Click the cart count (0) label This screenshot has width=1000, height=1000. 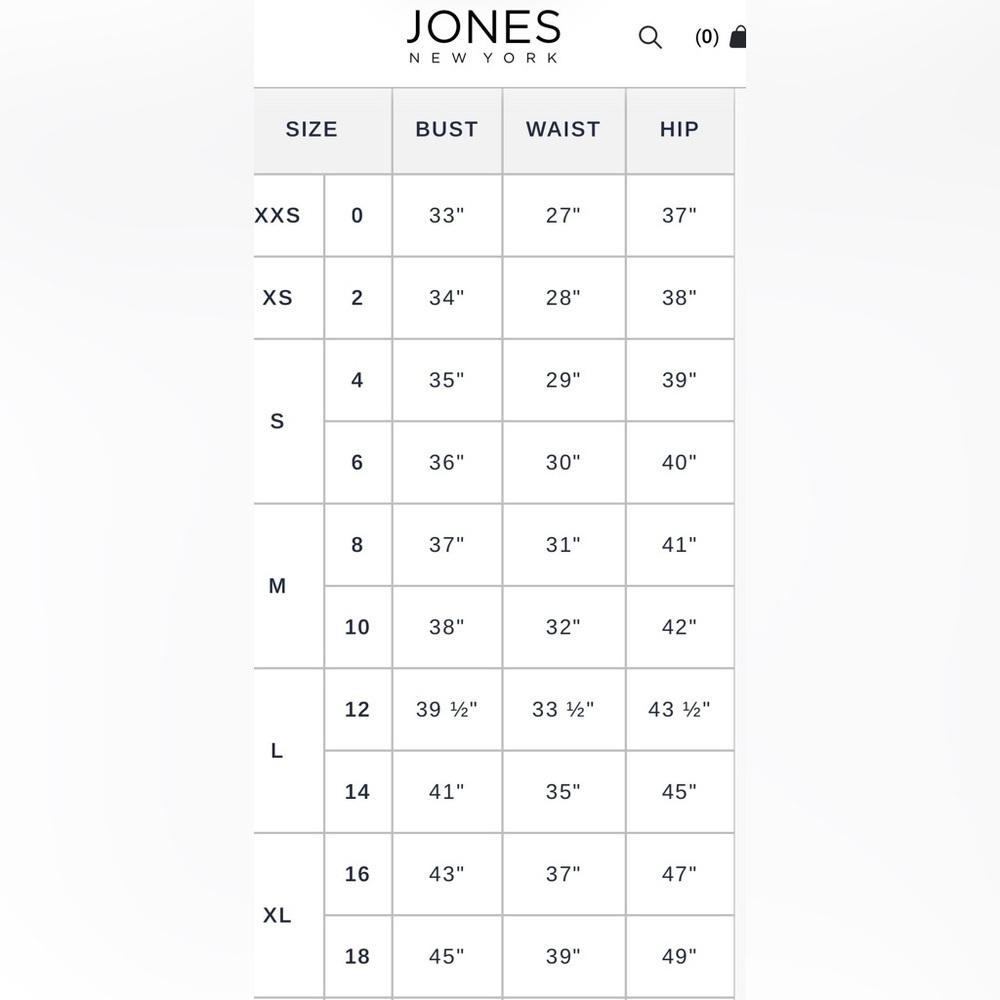coord(707,37)
